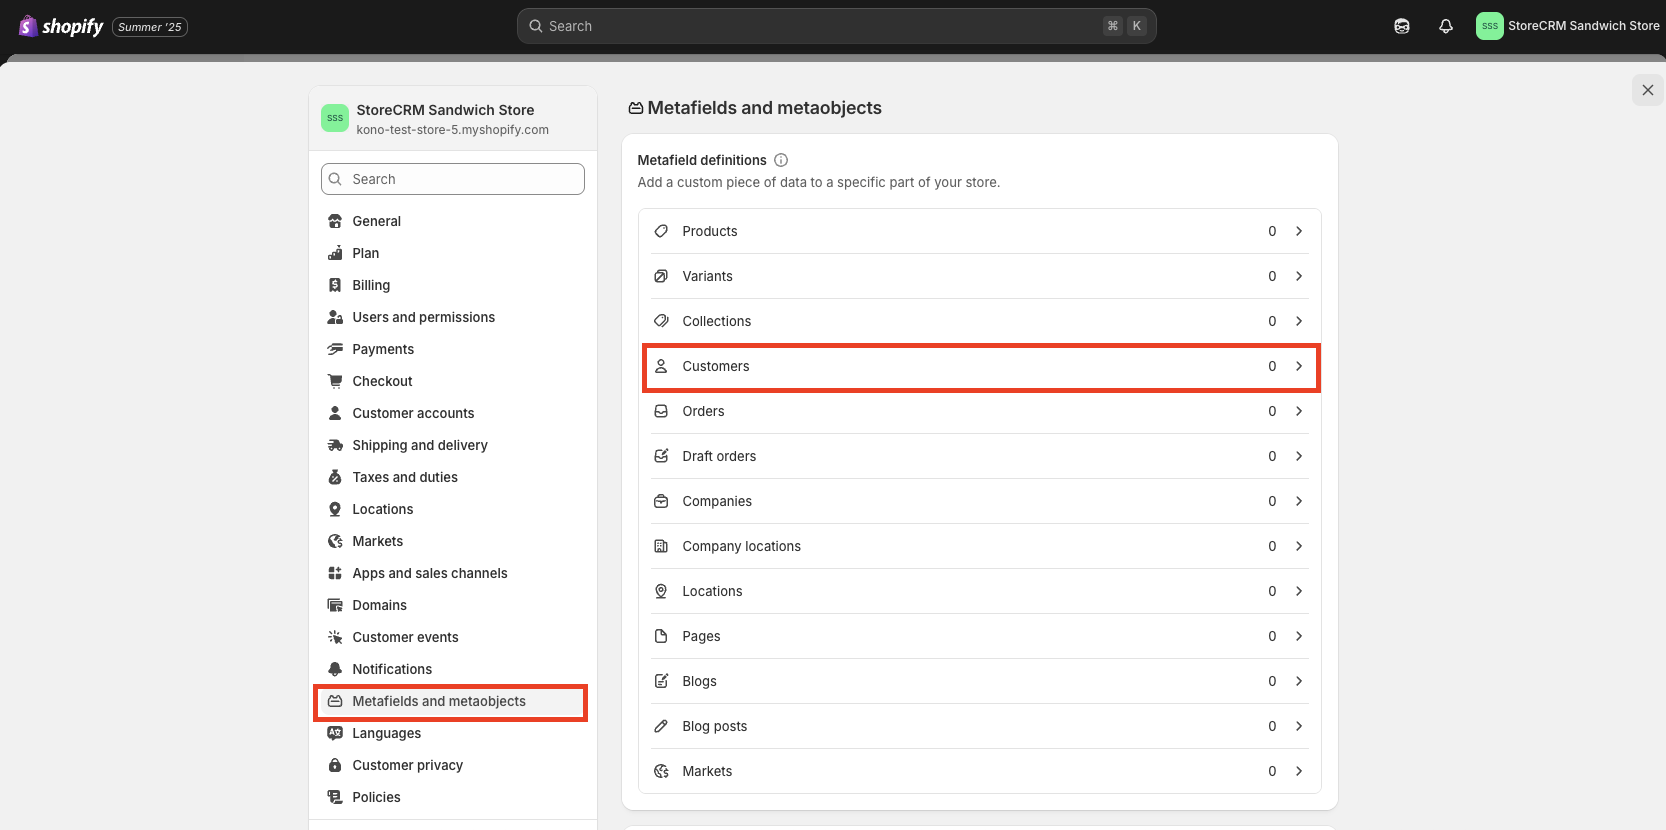Image resolution: width=1666 pixels, height=830 pixels.
Task: Click the Company locations building icon
Action: [x=661, y=546]
